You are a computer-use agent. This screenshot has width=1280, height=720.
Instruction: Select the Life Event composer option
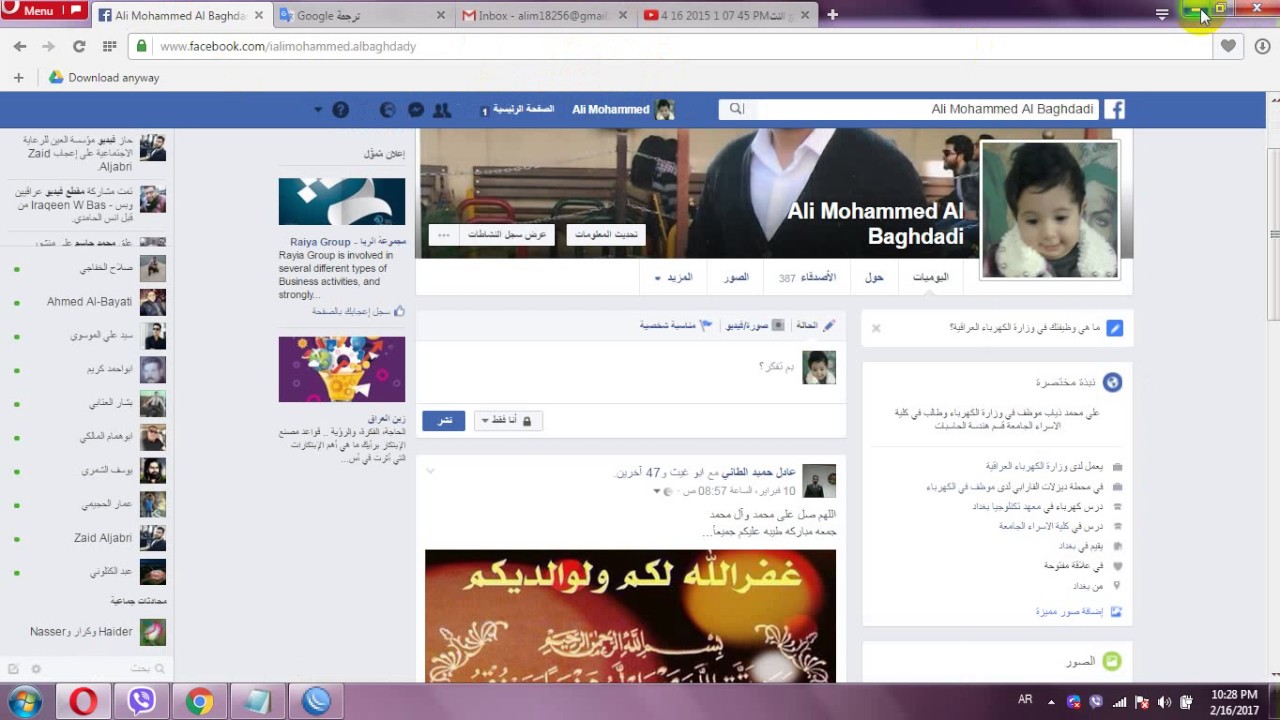pos(676,325)
